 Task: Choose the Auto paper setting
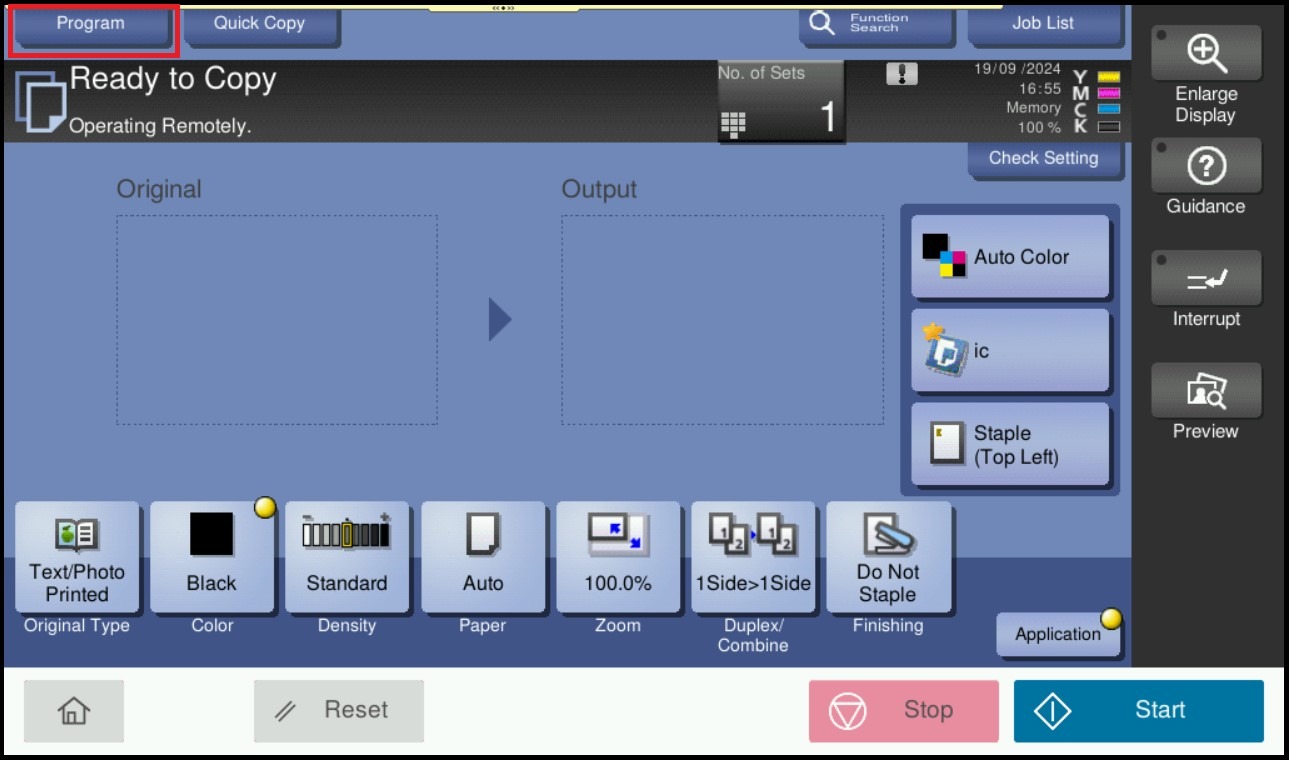[483, 557]
